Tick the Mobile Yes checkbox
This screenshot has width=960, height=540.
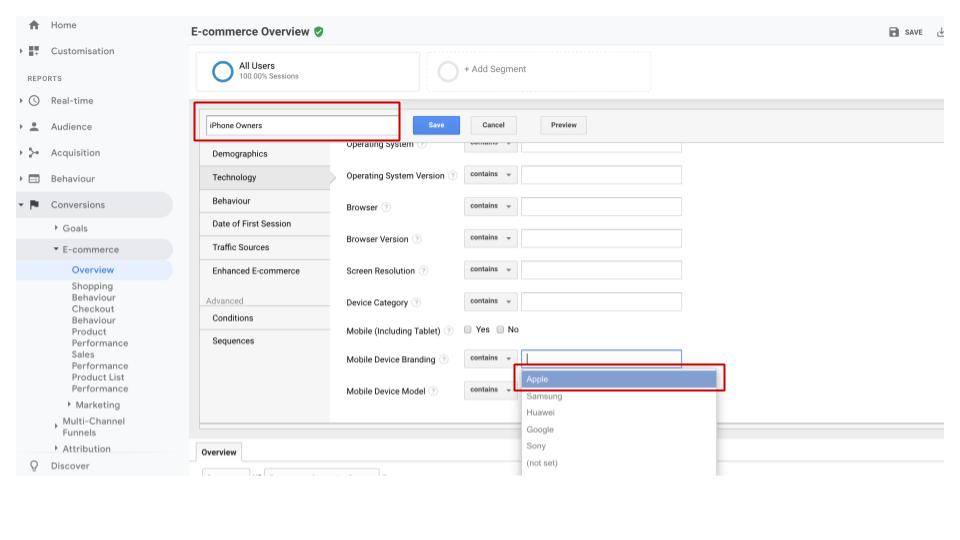[x=467, y=331]
